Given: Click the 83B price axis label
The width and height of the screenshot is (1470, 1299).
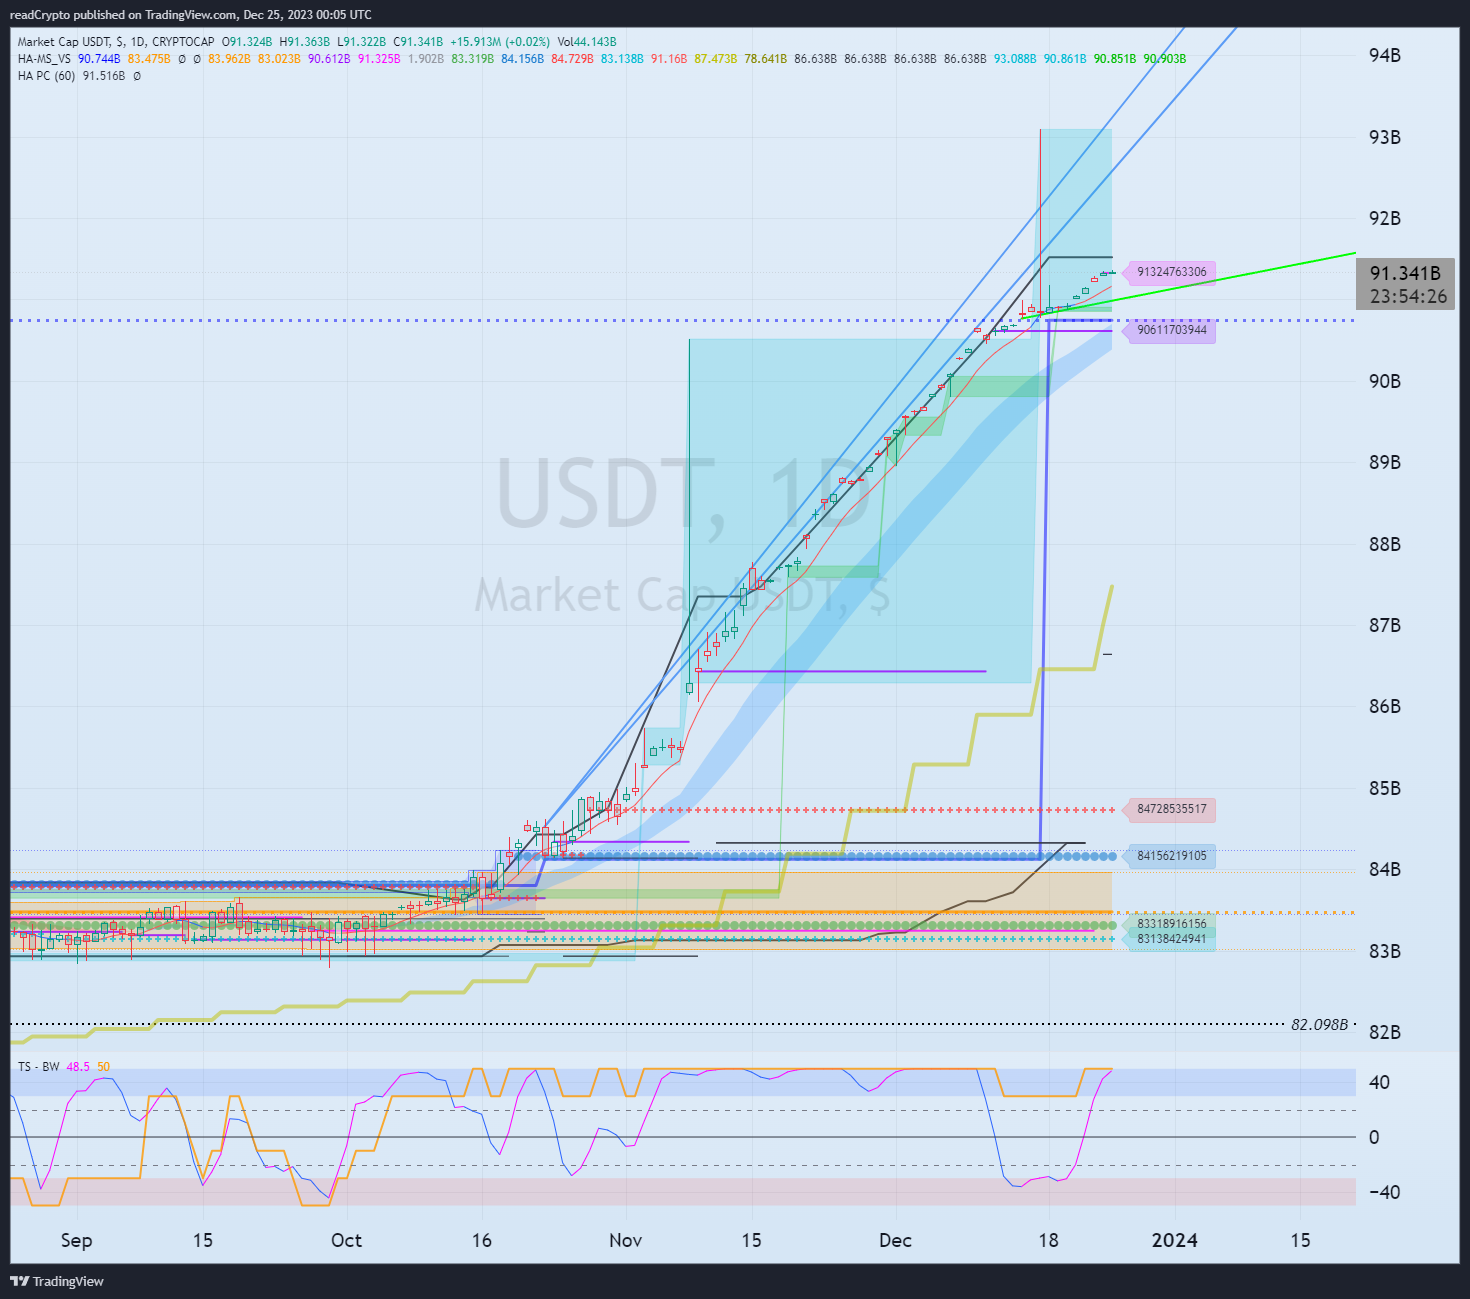Looking at the screenshot, I should pos(1384,951).
